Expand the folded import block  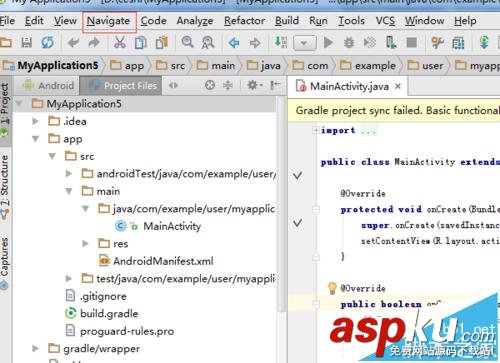tap(315, 130)
